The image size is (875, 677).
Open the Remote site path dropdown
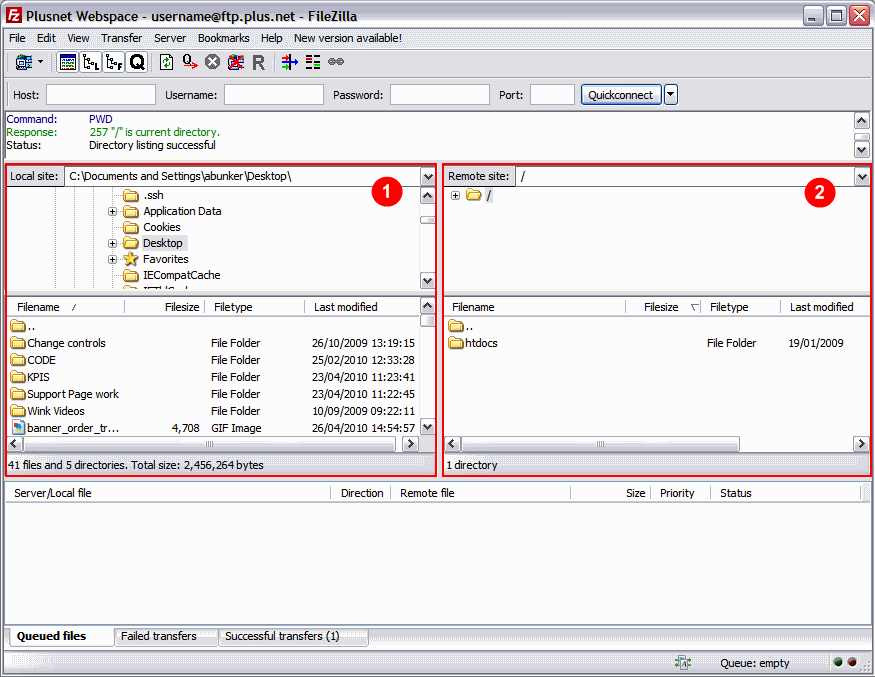862,177
